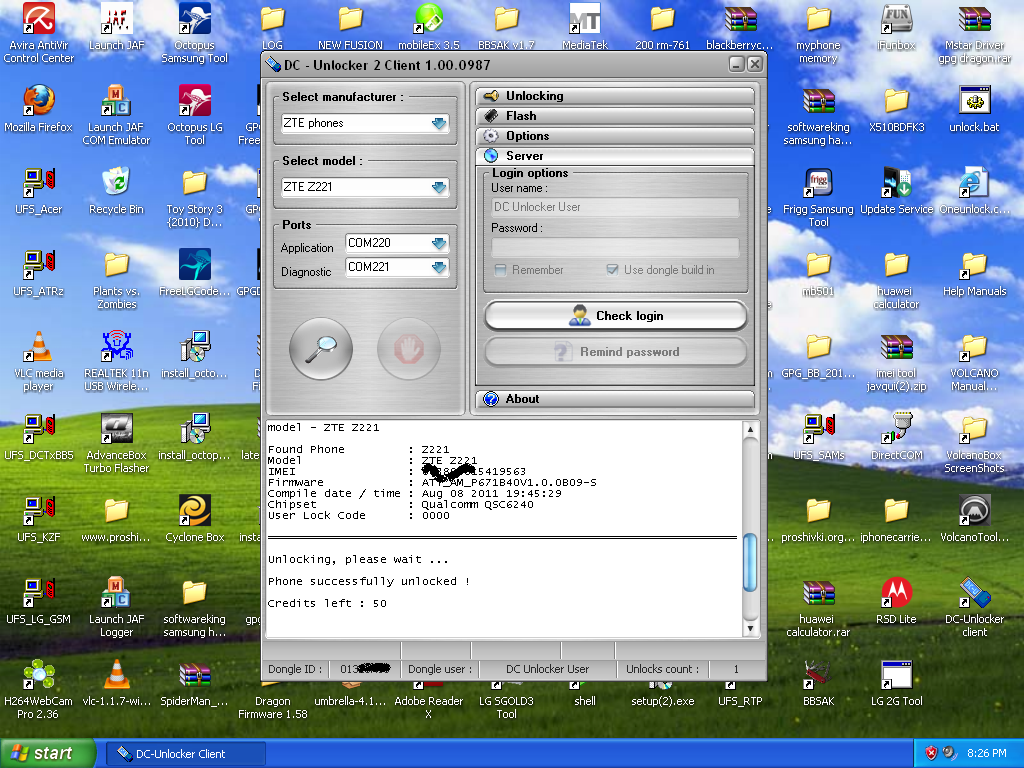This screenshot has height=768, width=1024.
Task: Open mobileEx 3.5 desktop icon
Action: tap(429, 27)
